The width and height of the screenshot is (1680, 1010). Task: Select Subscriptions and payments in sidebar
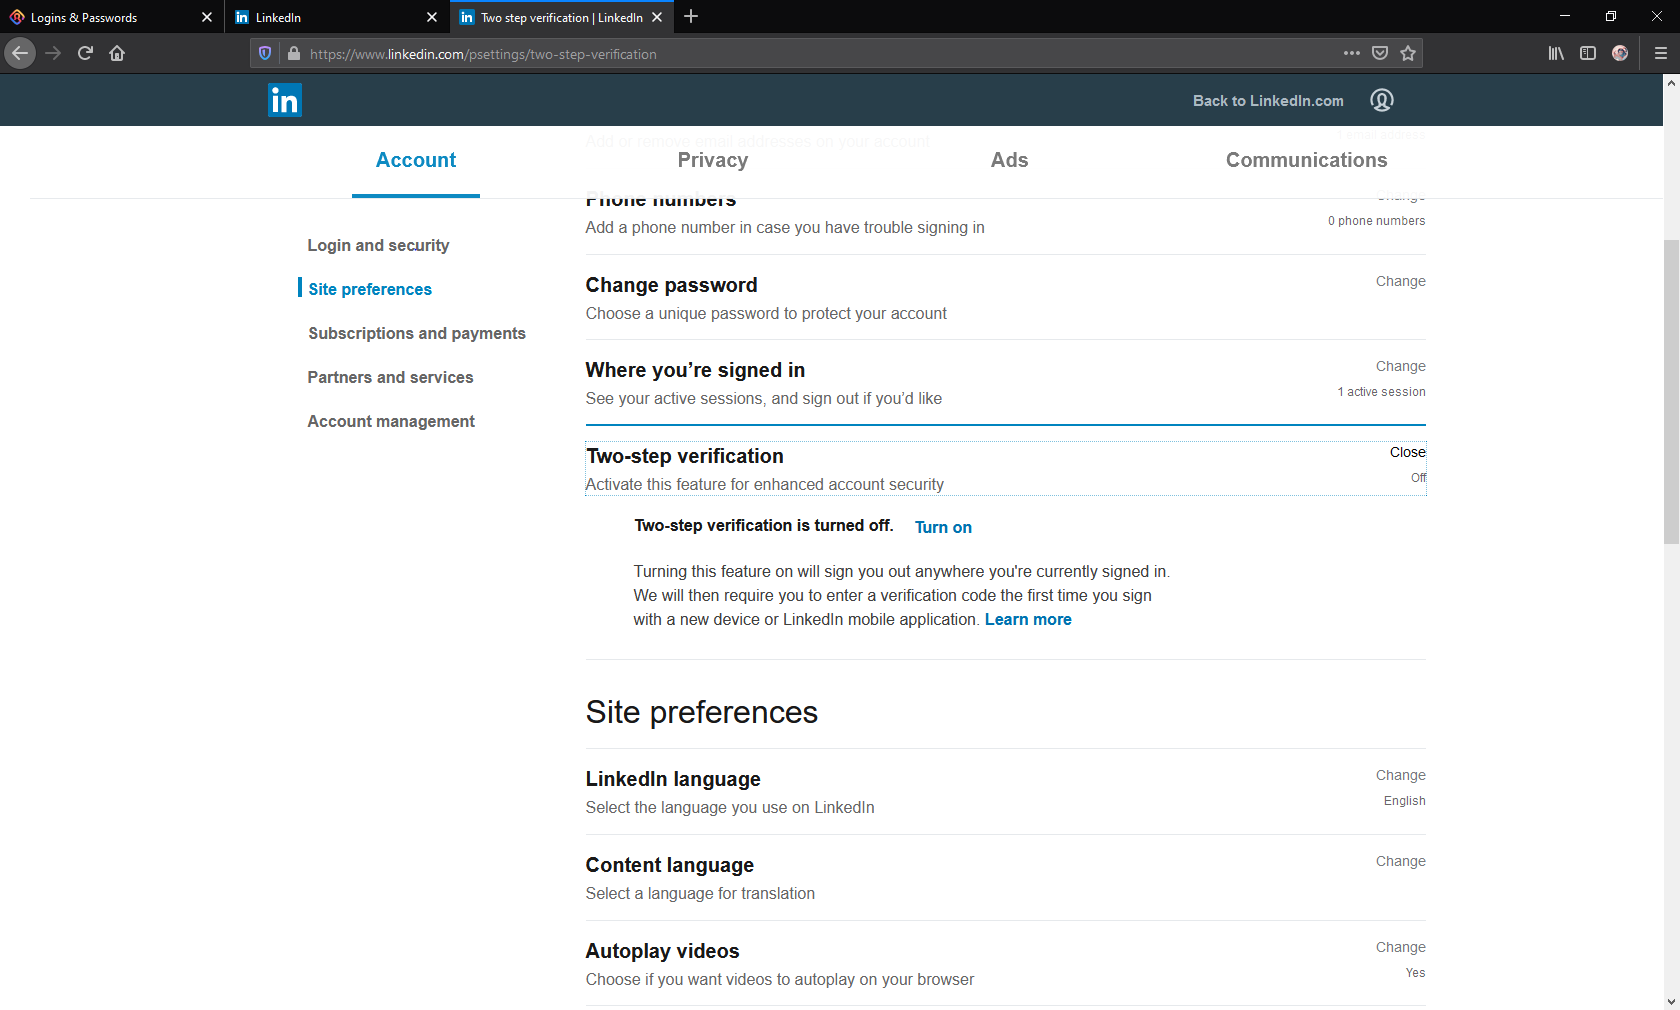(417, 333)
